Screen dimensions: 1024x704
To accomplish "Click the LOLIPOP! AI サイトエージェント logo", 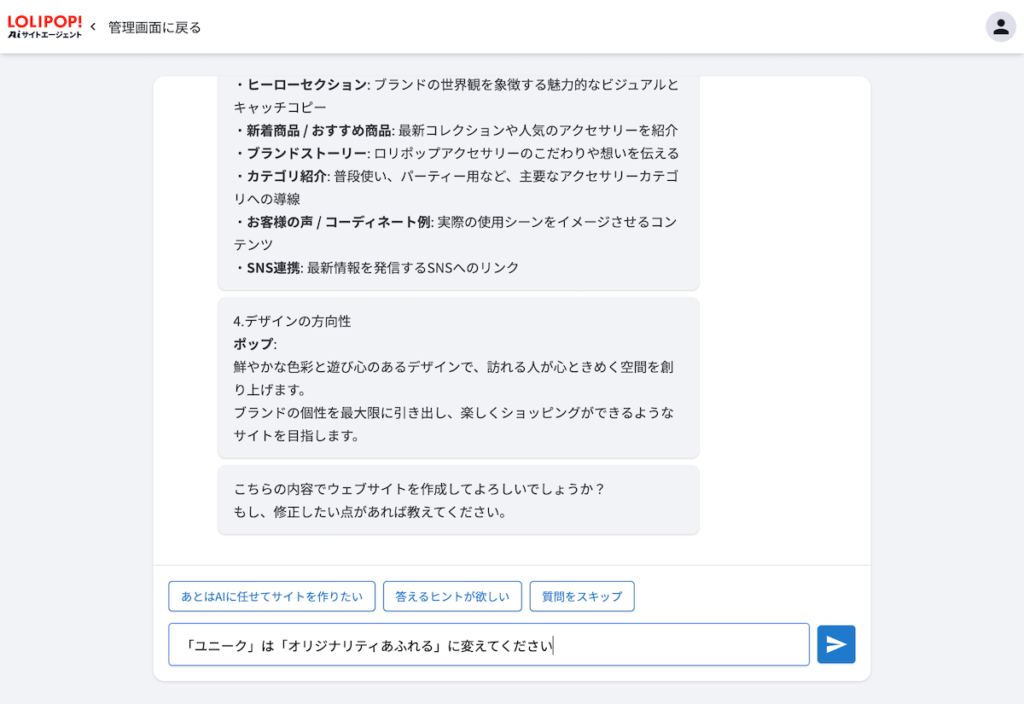I will (x=45, y=26).
